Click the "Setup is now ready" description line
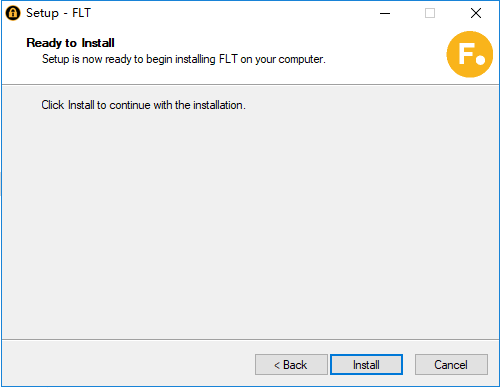The width and height of the screenshot is (500, 388). click(x=184, y=59)
